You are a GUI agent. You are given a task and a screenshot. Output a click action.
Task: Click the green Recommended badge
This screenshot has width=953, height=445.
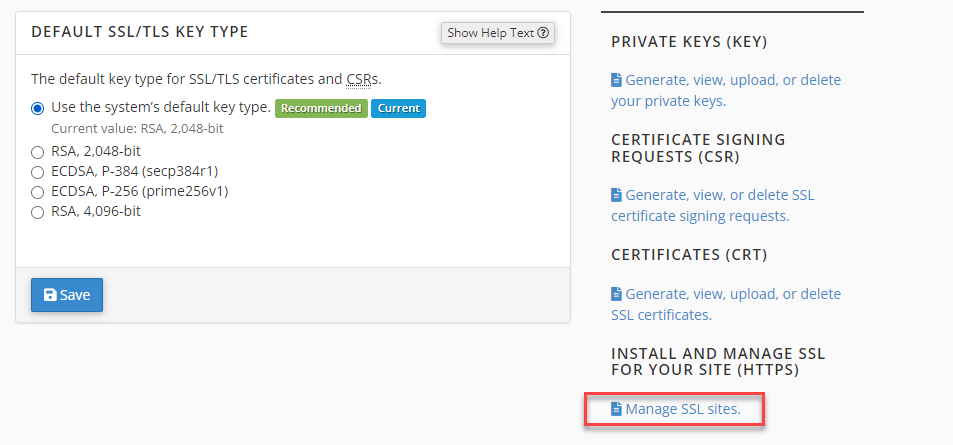(320, 108)
